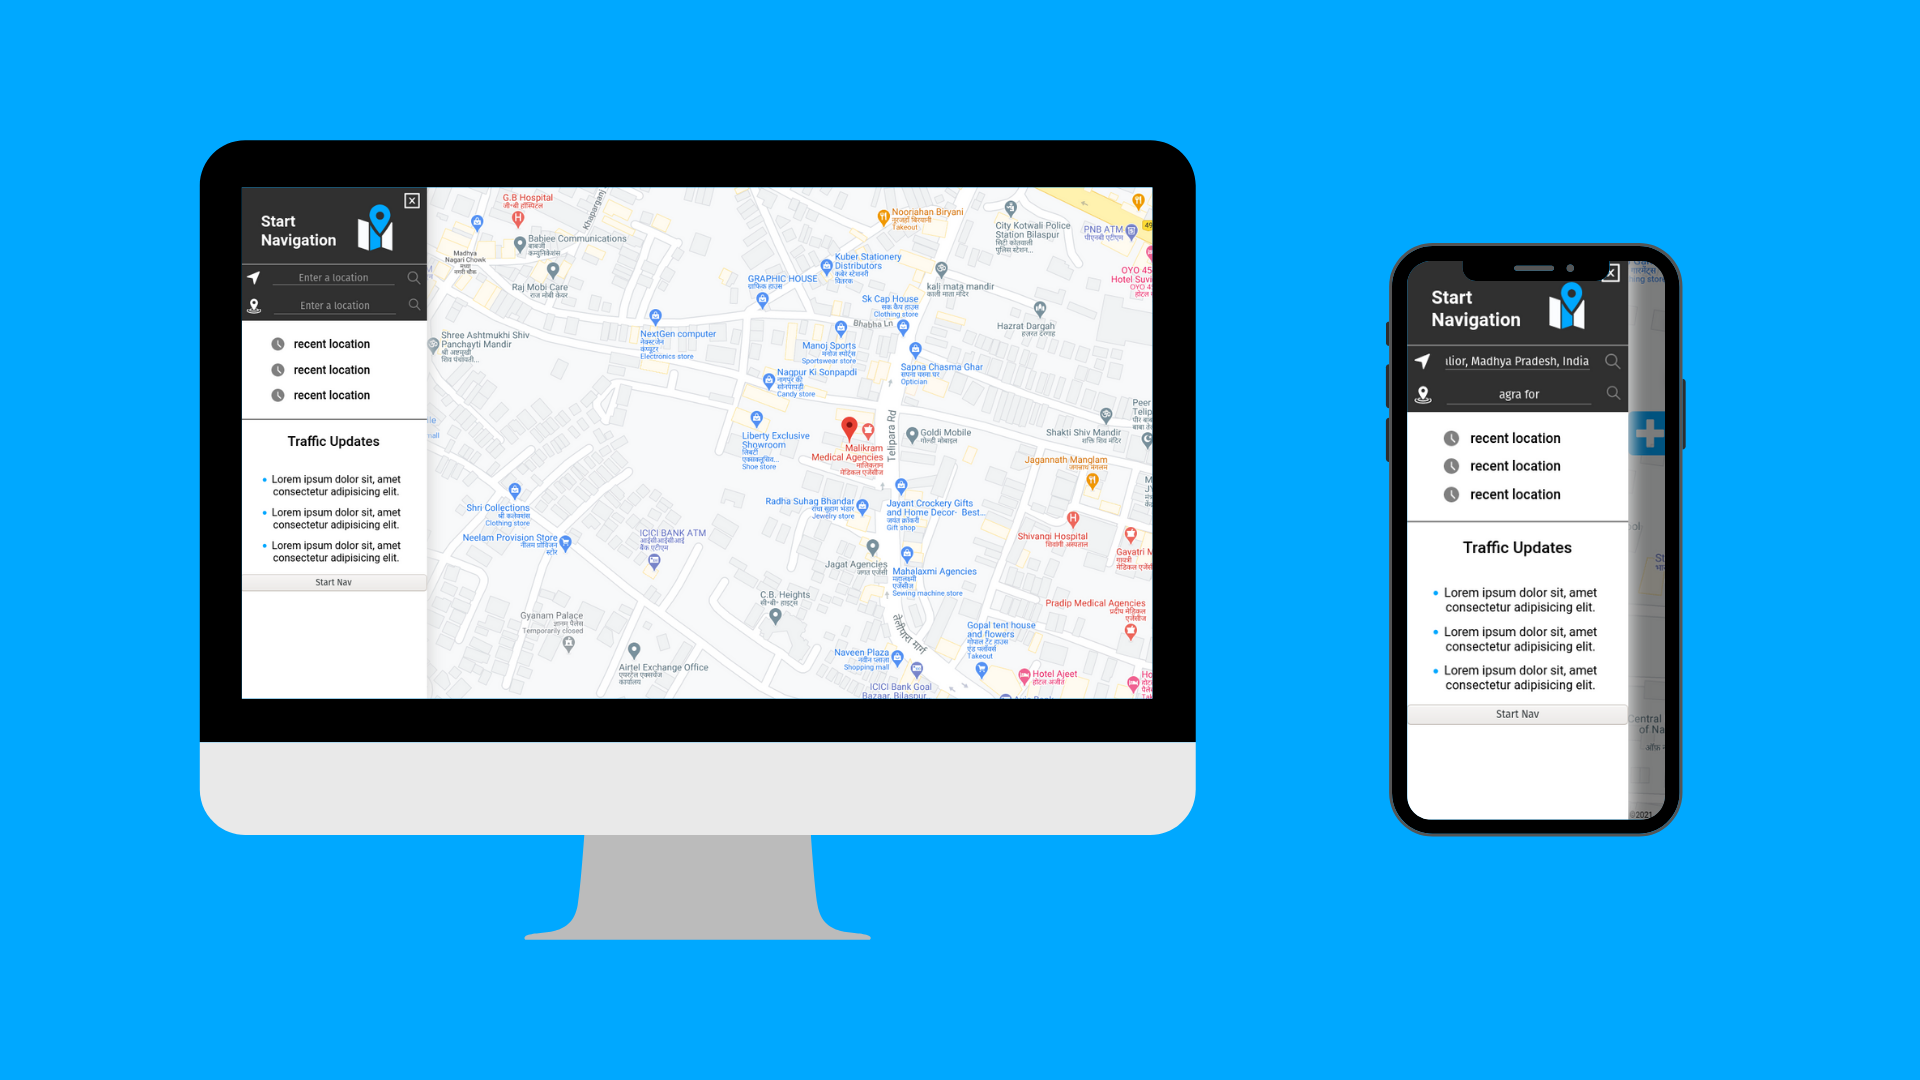This screenshot has width=1920, height=1080.
Task: Click the expand/fullscreen icon on mobile
Action: pyautogui.click(x=1611, y=272)
